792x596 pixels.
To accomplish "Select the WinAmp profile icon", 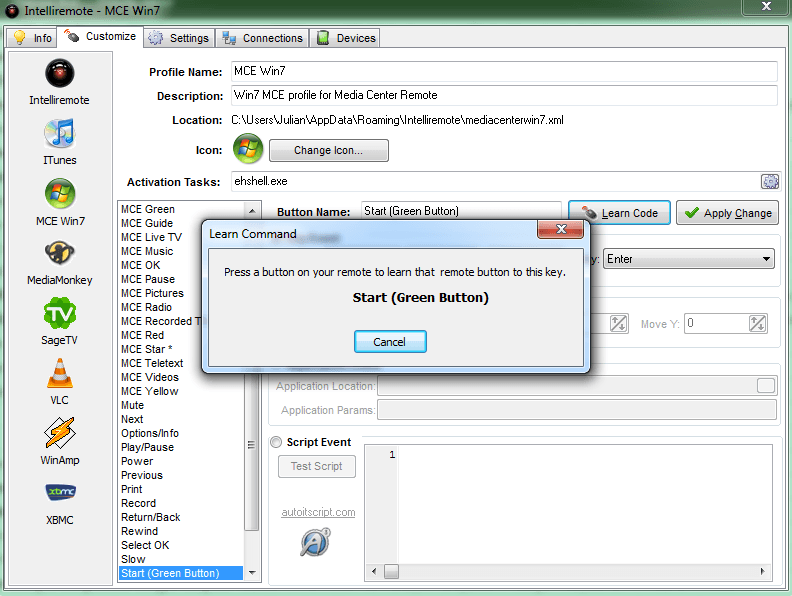I will pyautogui.click(x=60, y=433).
